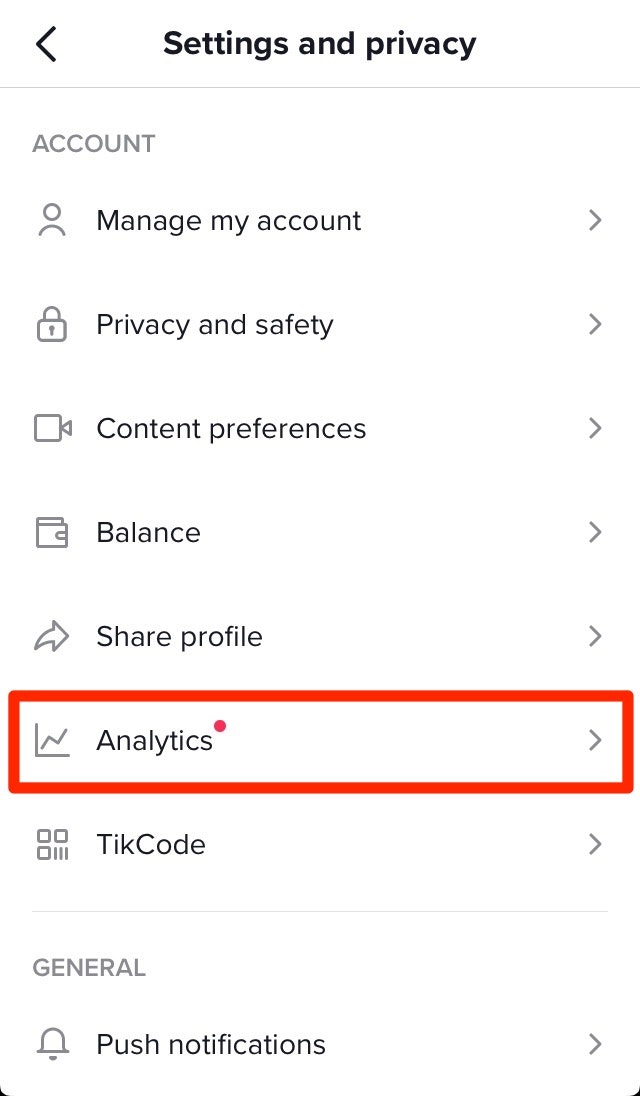Click the person icon beside Manage my account
The height and width of the screenshot is (1096, 640).
pos(51,220)
